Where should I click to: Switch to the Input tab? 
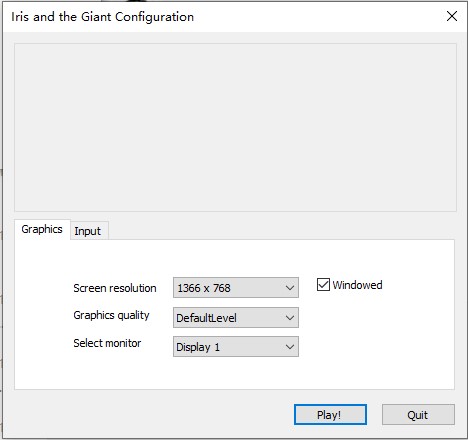click(88, 231)
